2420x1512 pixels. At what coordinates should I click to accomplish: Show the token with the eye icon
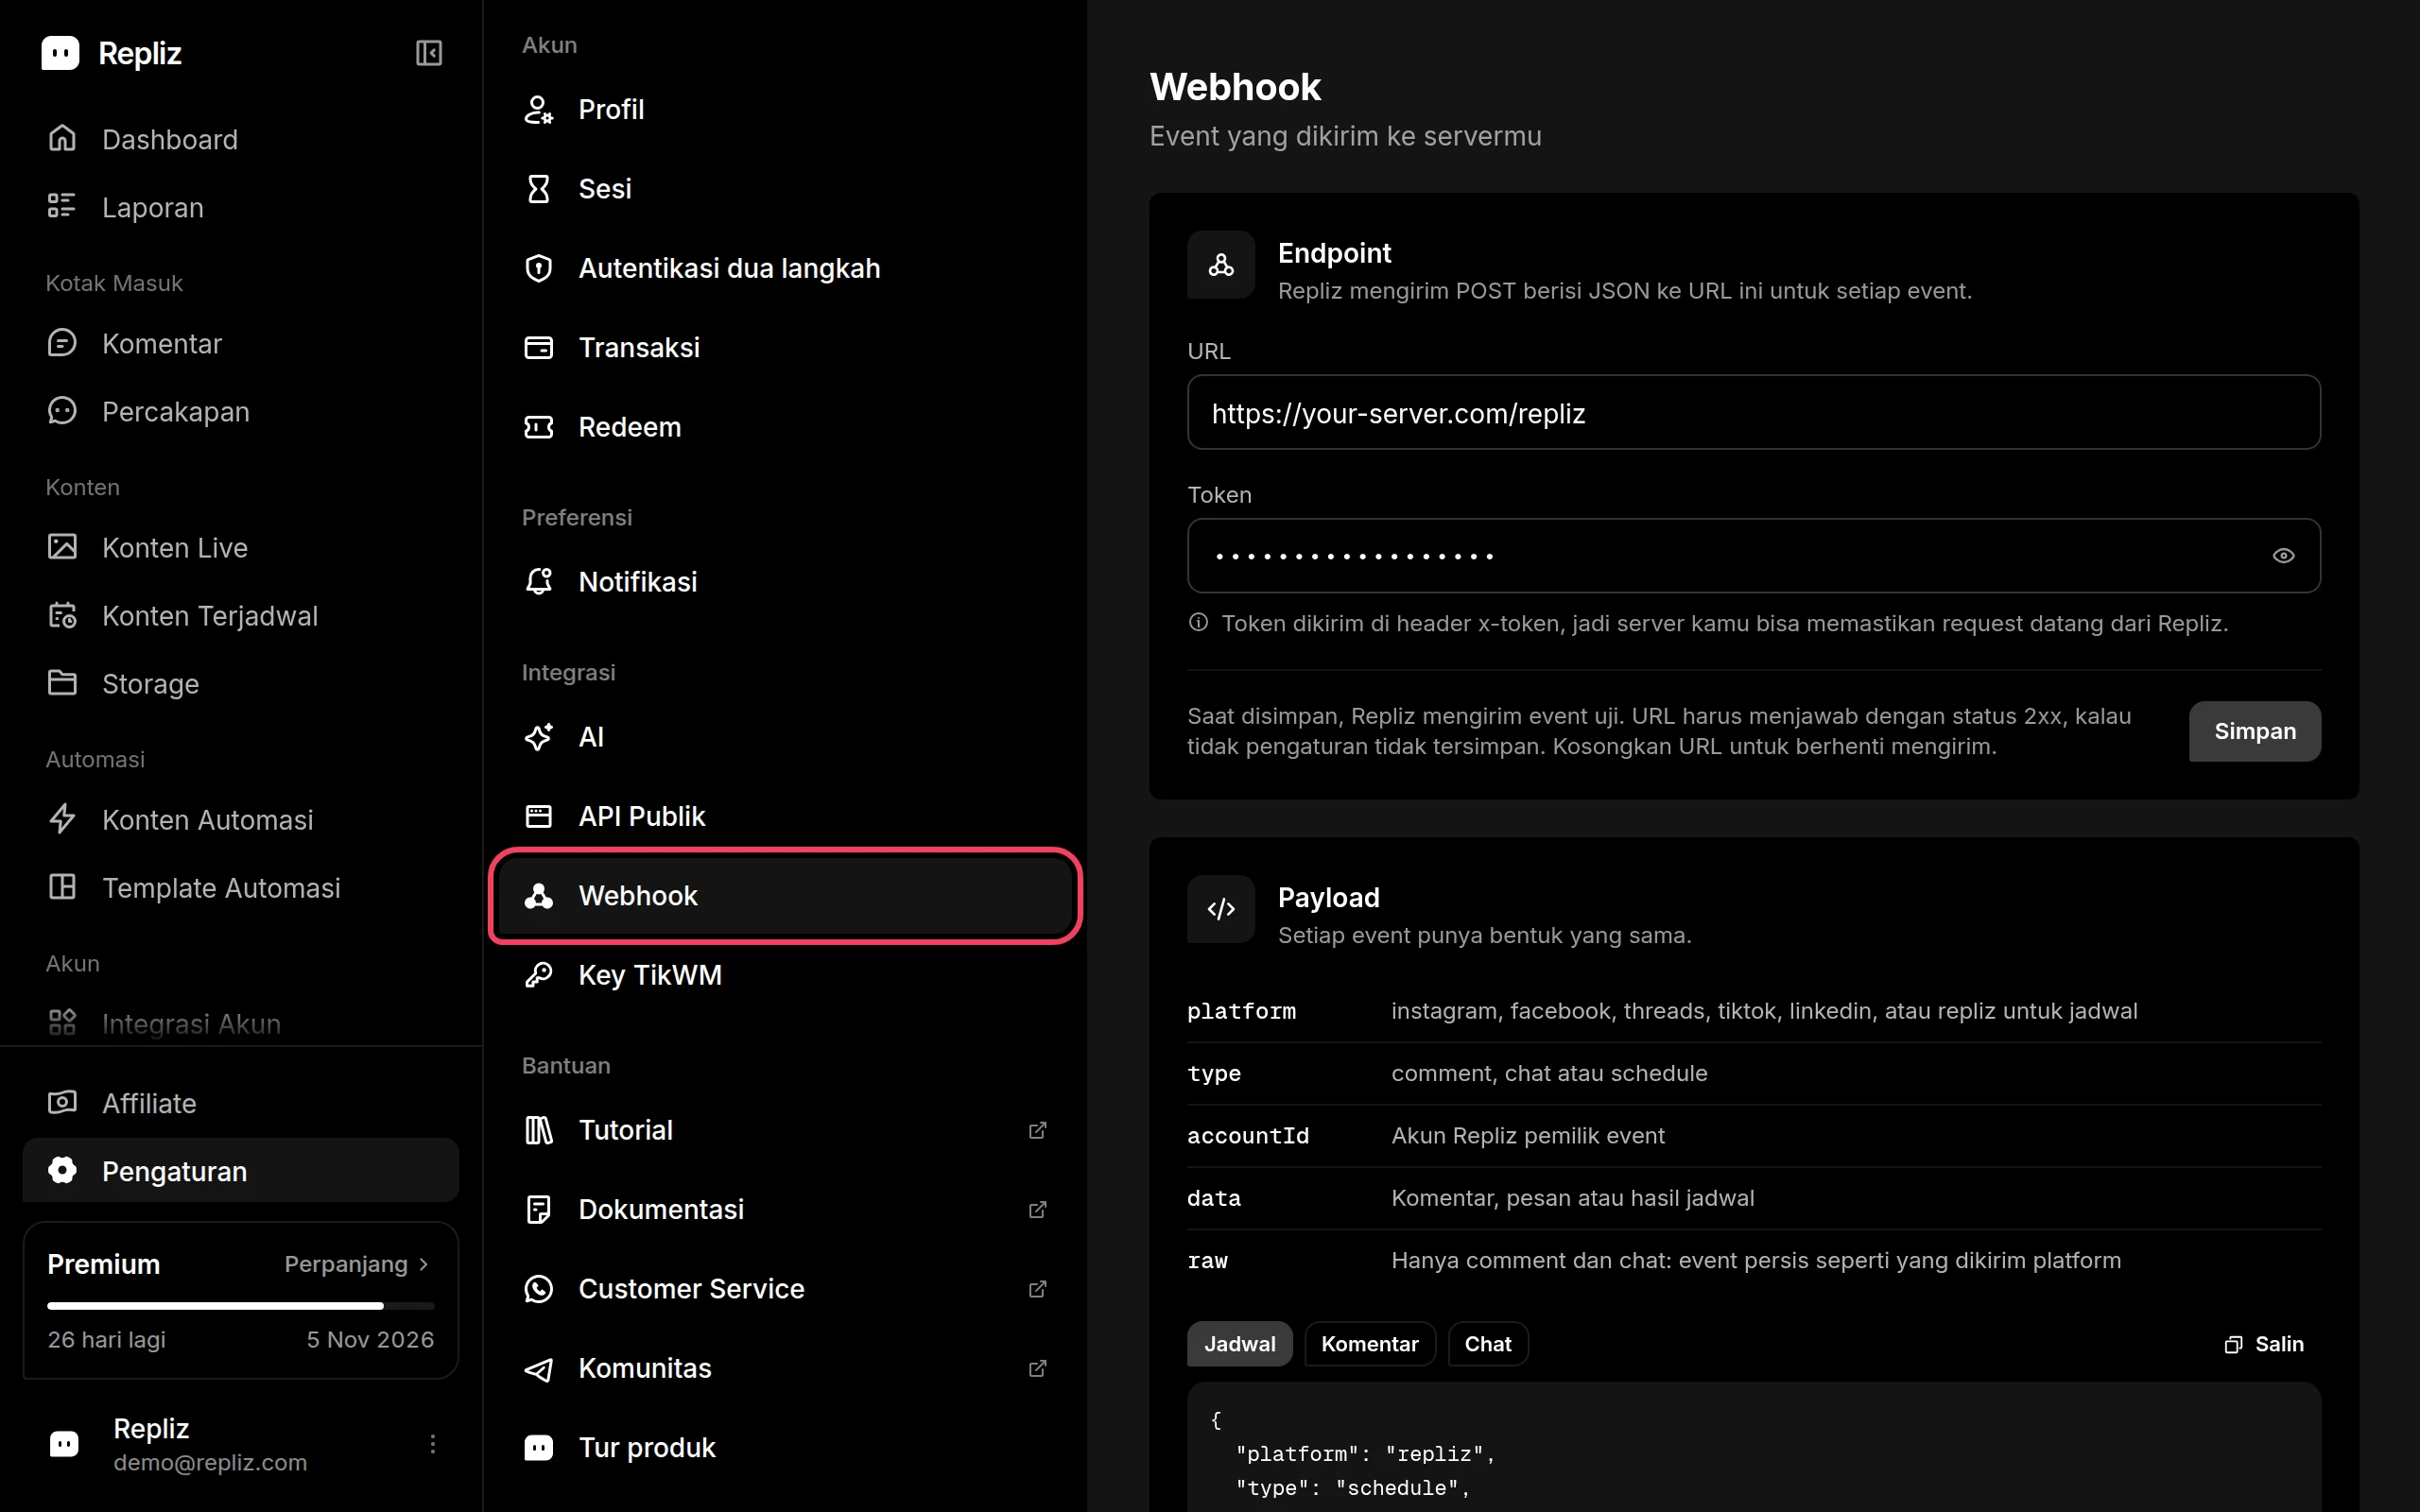tap(2283, 555)
